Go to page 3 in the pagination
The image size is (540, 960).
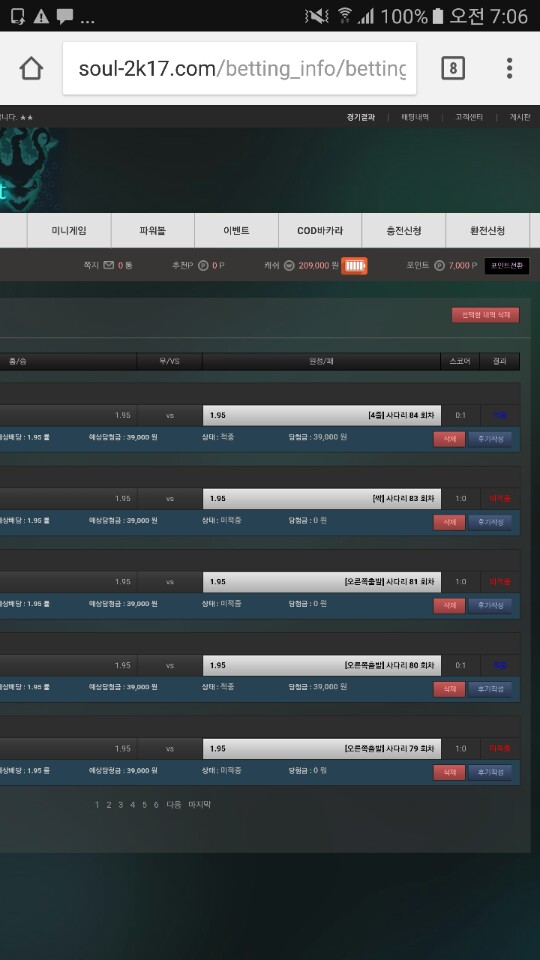pyautogui.click(x=121, y=804)
